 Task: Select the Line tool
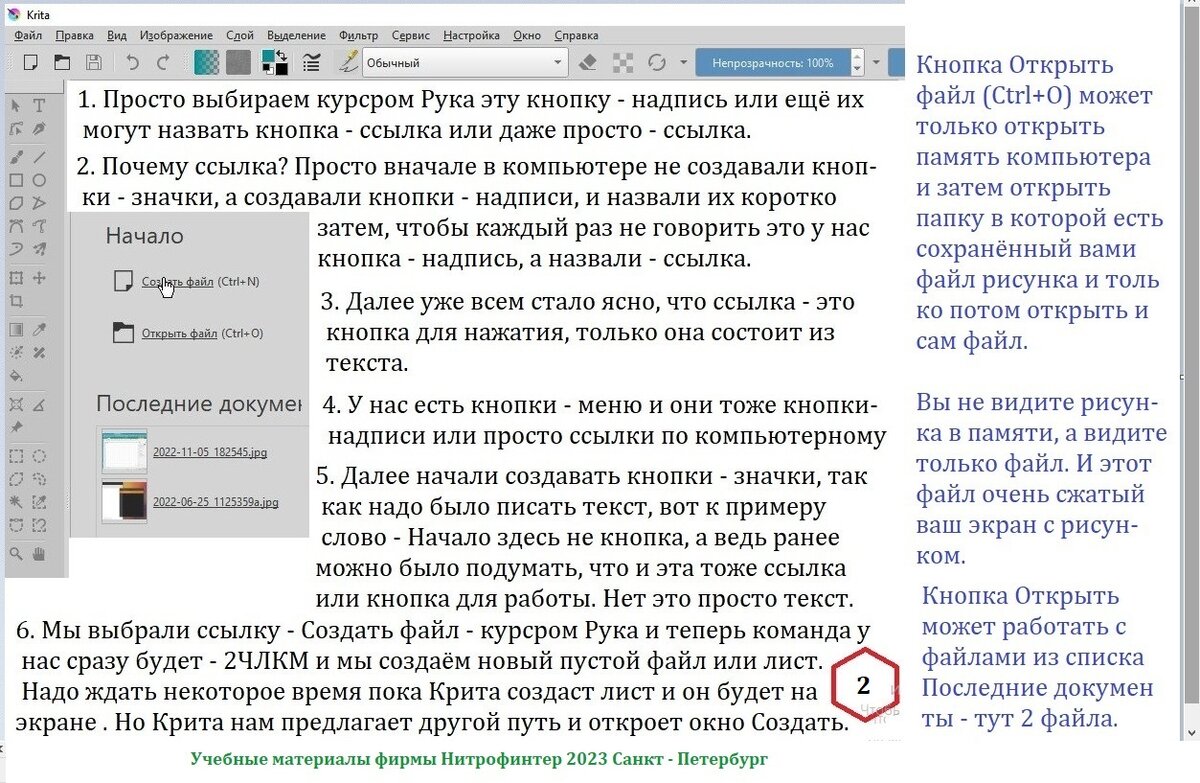click(39, 156)
